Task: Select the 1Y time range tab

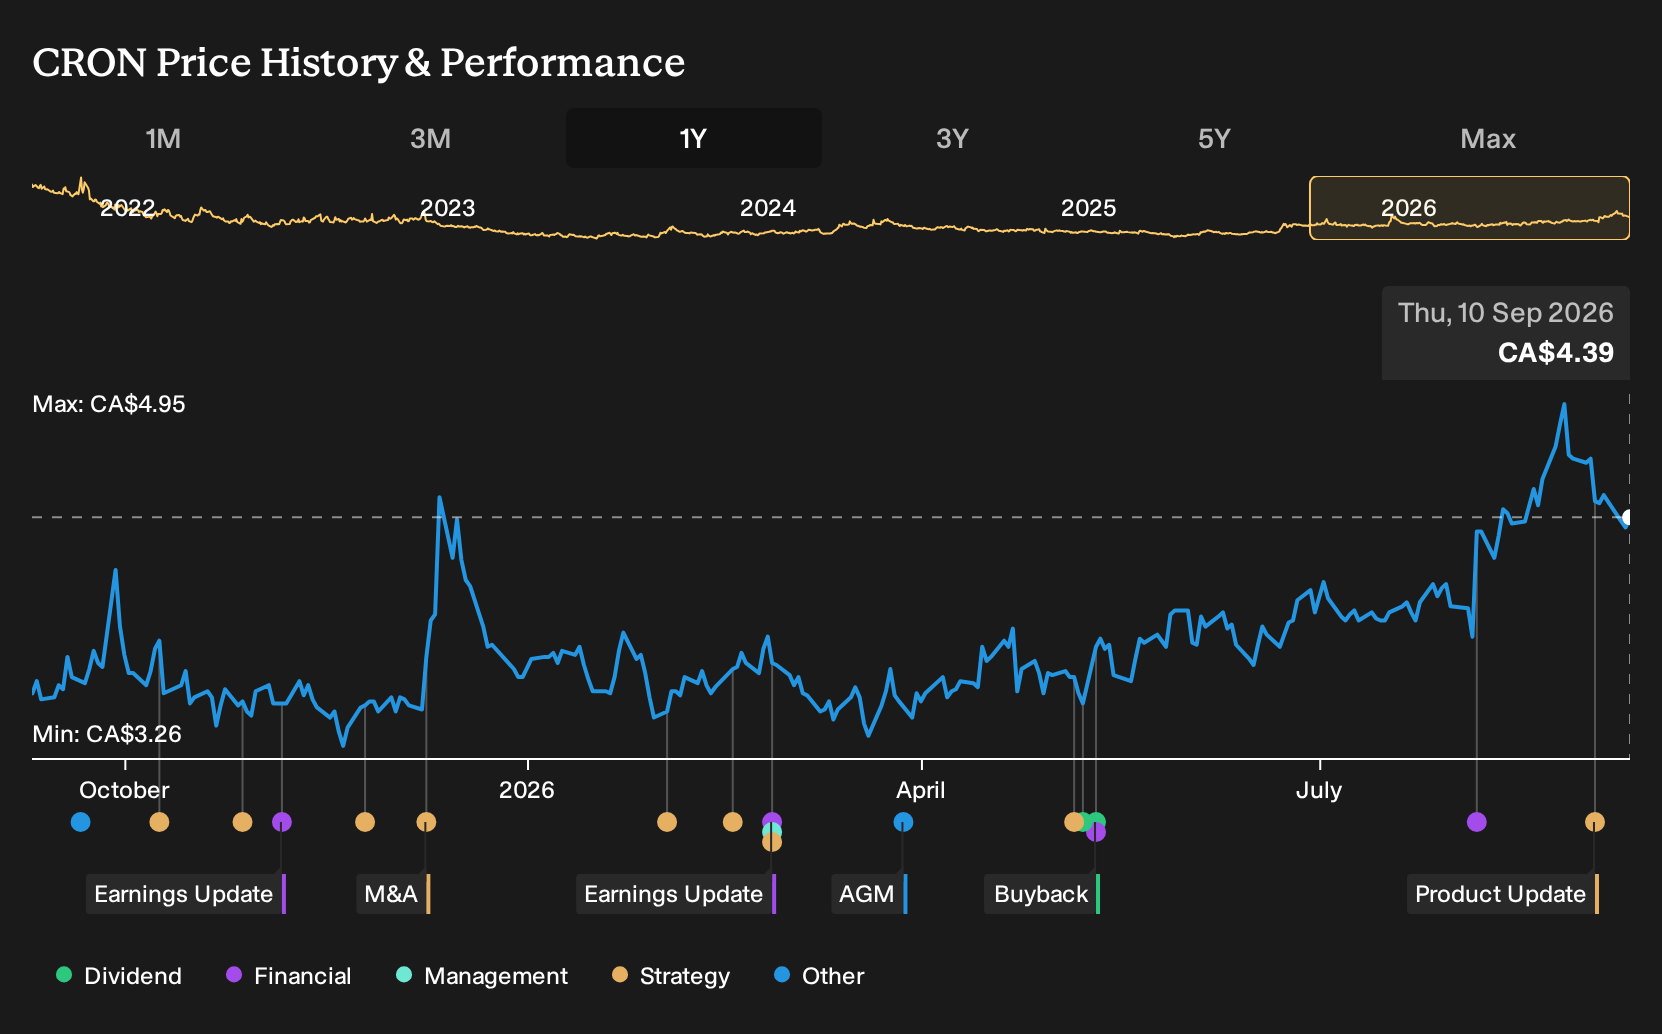Action: (694, 138)
